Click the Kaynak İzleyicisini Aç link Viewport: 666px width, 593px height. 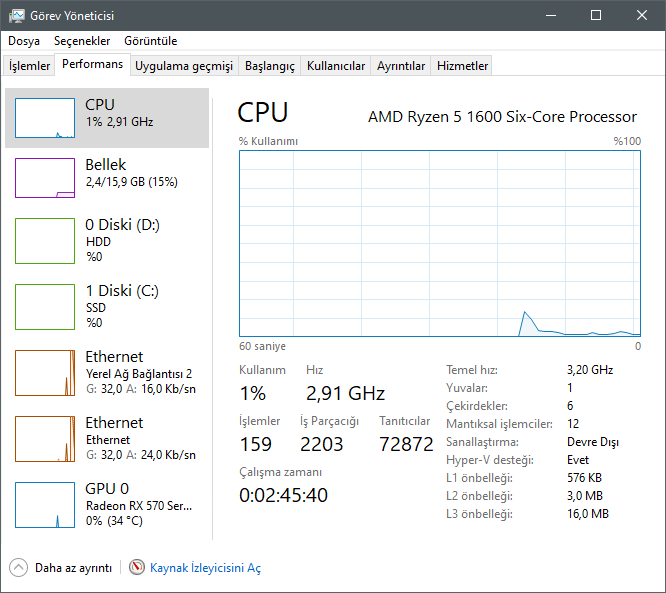[x=205, y=567]
